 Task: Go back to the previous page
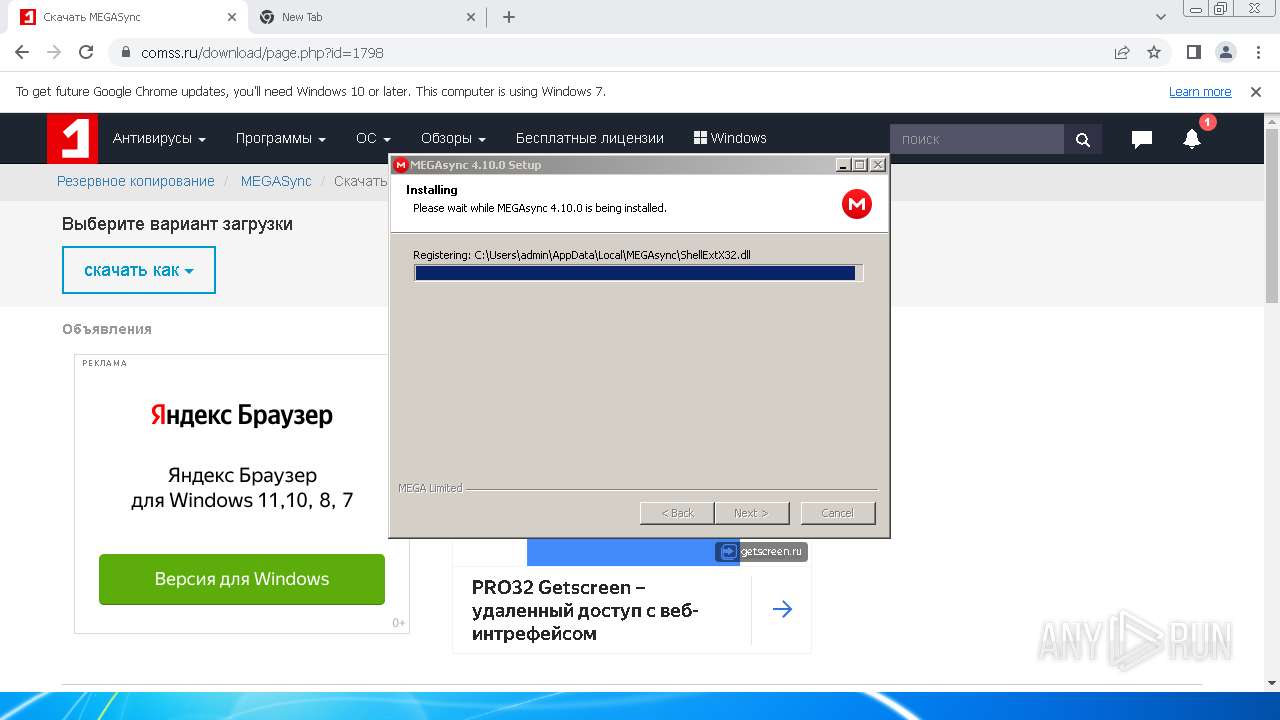(x=22, y=52)
